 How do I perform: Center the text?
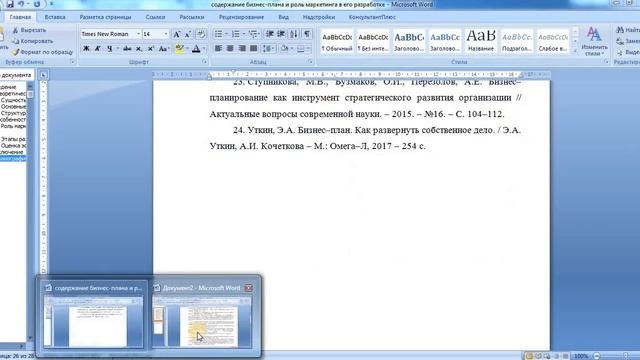point(230,49)
